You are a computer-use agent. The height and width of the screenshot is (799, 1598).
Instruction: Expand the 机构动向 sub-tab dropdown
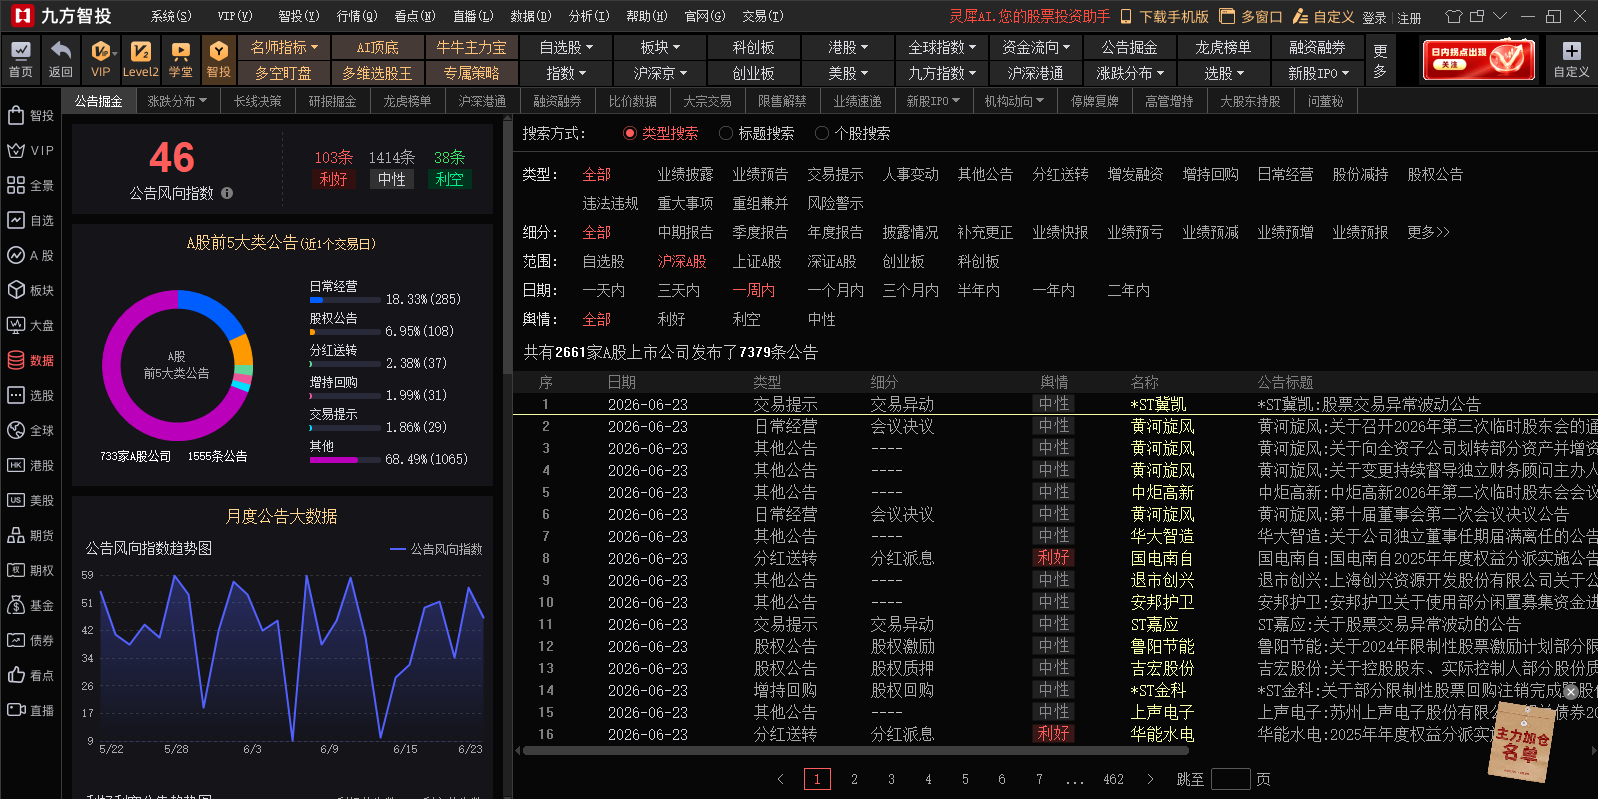pos(1014,101)
